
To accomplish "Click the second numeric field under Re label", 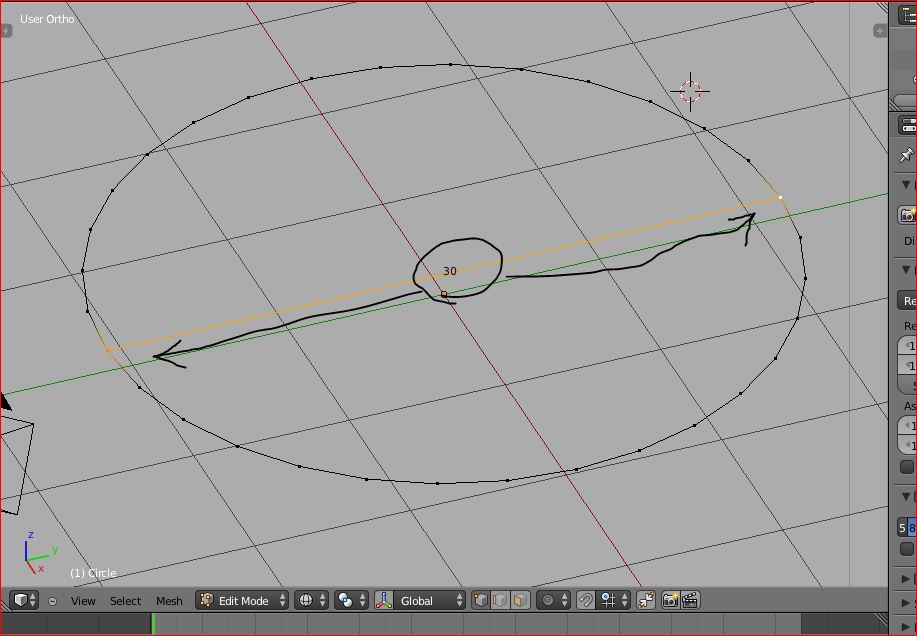I will click(x=908, y=365).
